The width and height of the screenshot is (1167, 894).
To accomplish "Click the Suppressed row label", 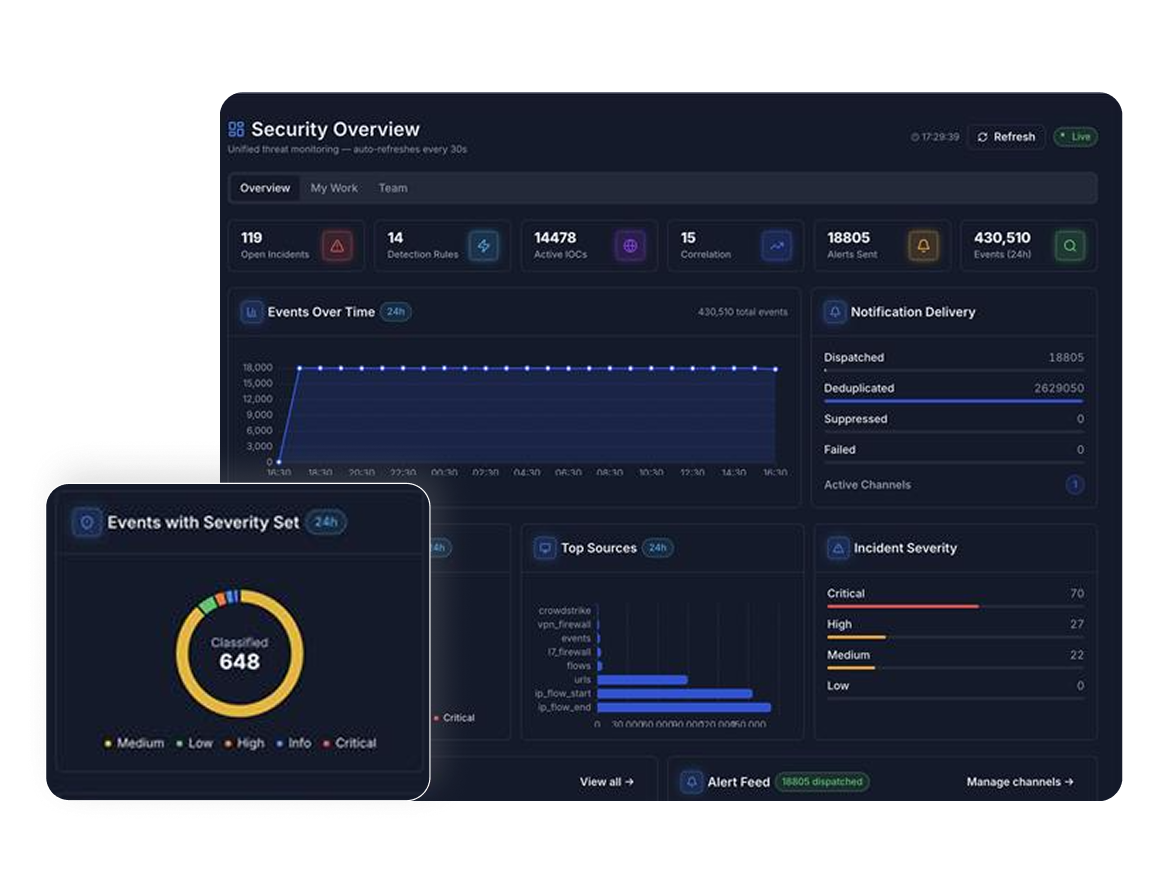I will [x=855, y=419].
